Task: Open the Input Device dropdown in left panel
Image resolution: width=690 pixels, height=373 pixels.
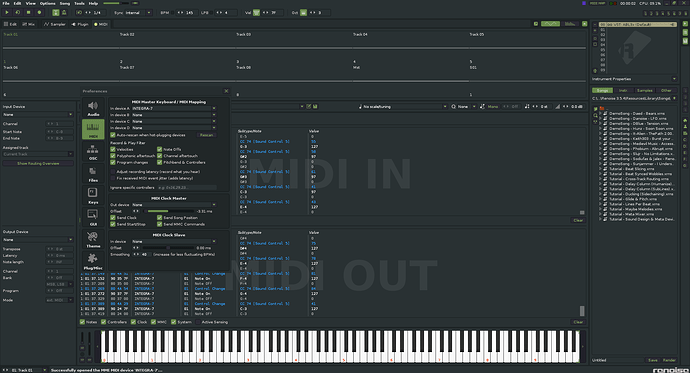Action: 38,114
